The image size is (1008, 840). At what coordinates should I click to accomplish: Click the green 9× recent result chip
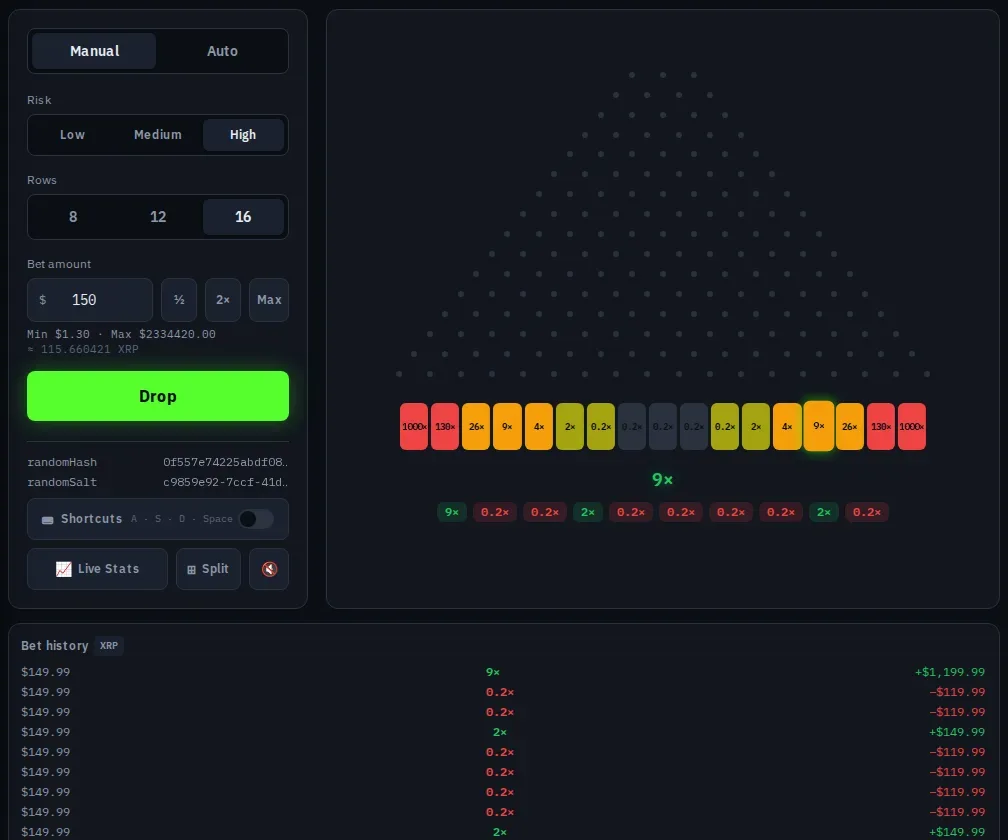coord(452,512)
